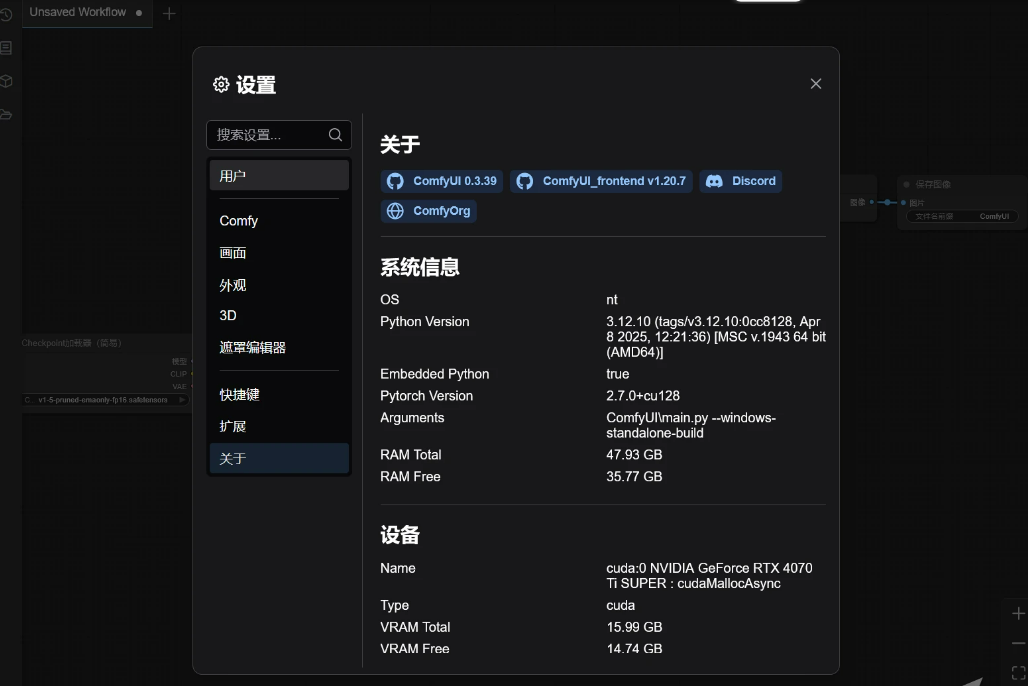Open the 外观 settings category
Viewport: 1028px width, 686px height.
tap(279, 285)
